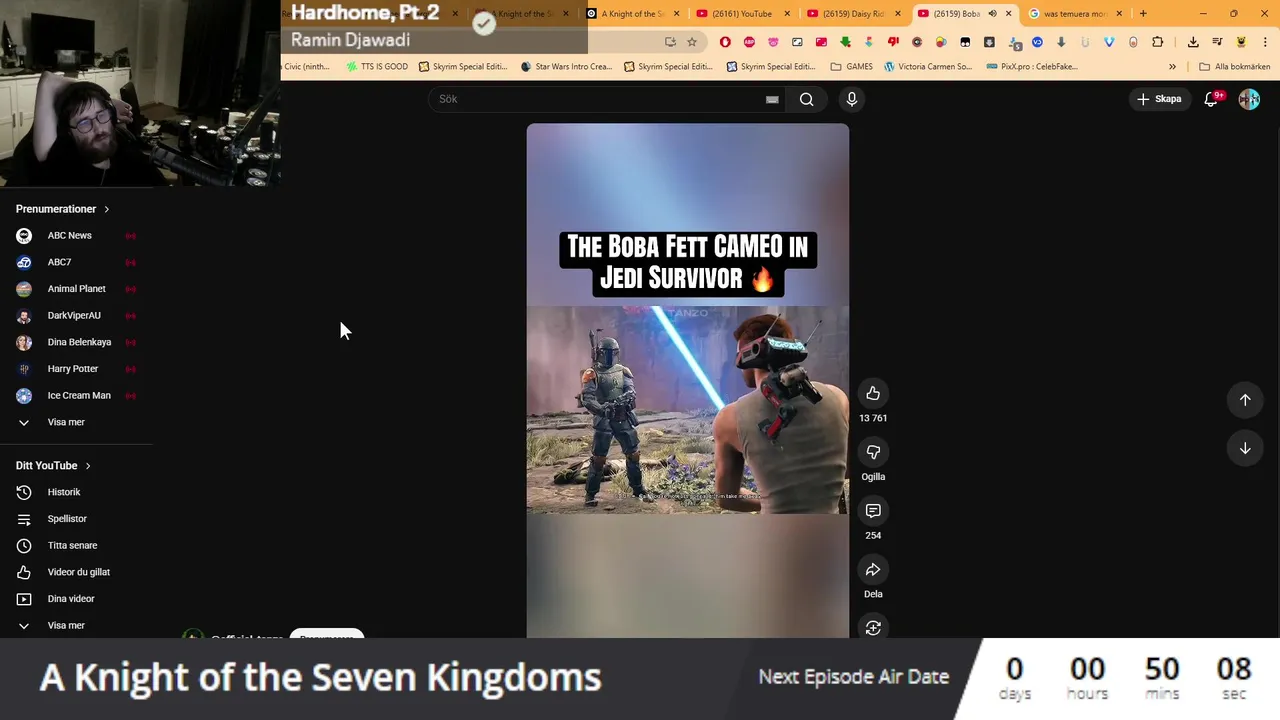The height and width of the screenshot is (720, 1280).
Task: Switch to the A Knight of the S tab with dark icon
Action: pos(632,14)
